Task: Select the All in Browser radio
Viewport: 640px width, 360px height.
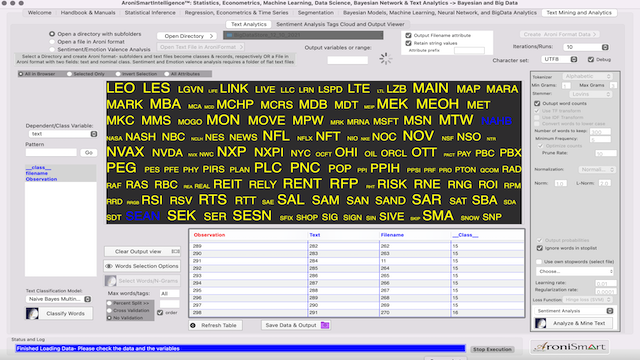Action: pyautogui.click(x=21, y=74)
